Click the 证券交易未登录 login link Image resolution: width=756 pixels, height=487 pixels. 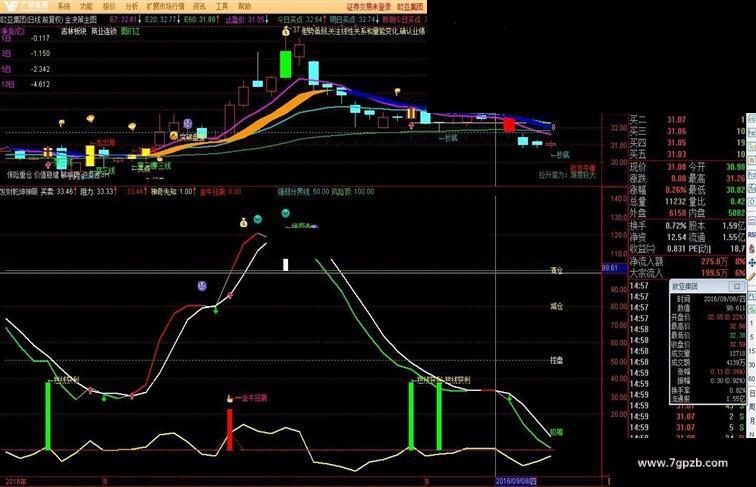(369, 7)
